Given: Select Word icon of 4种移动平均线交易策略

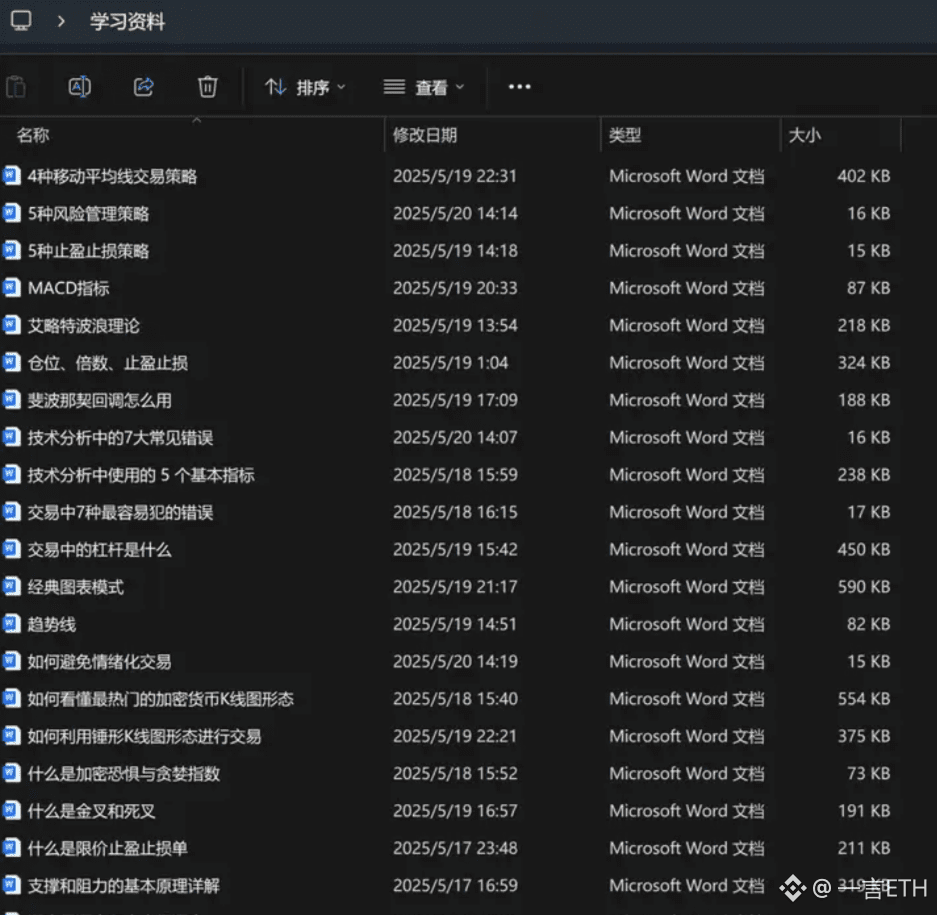Looking at the screenshot, I should click(11, 176).
